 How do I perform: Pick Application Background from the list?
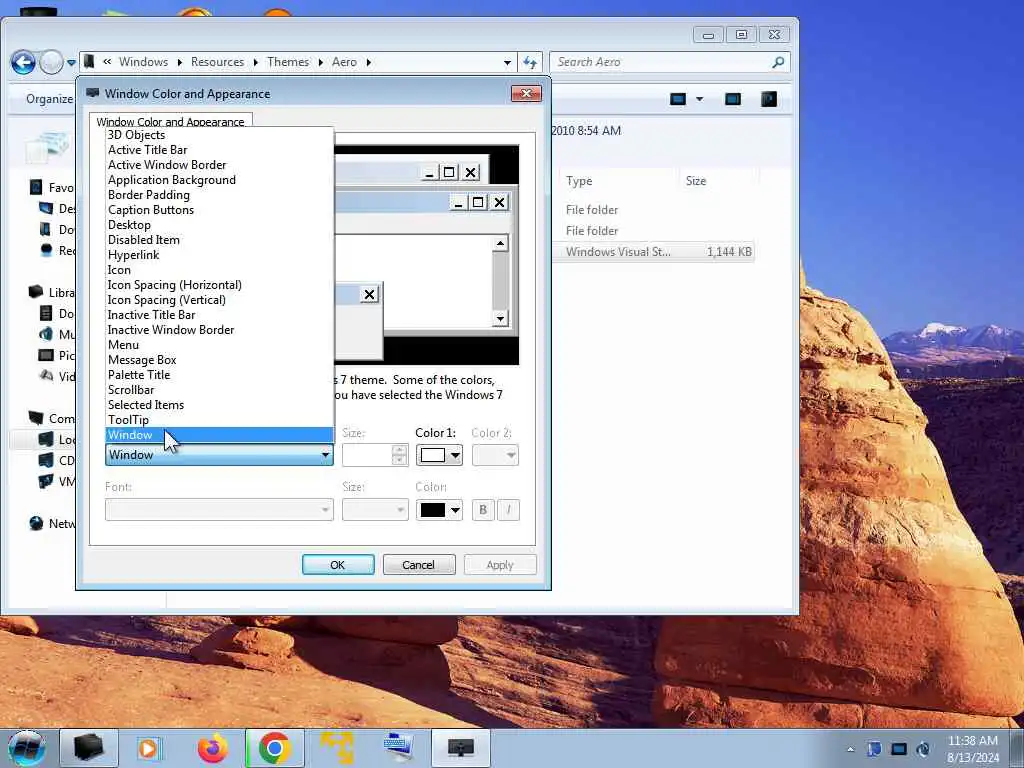219,180
